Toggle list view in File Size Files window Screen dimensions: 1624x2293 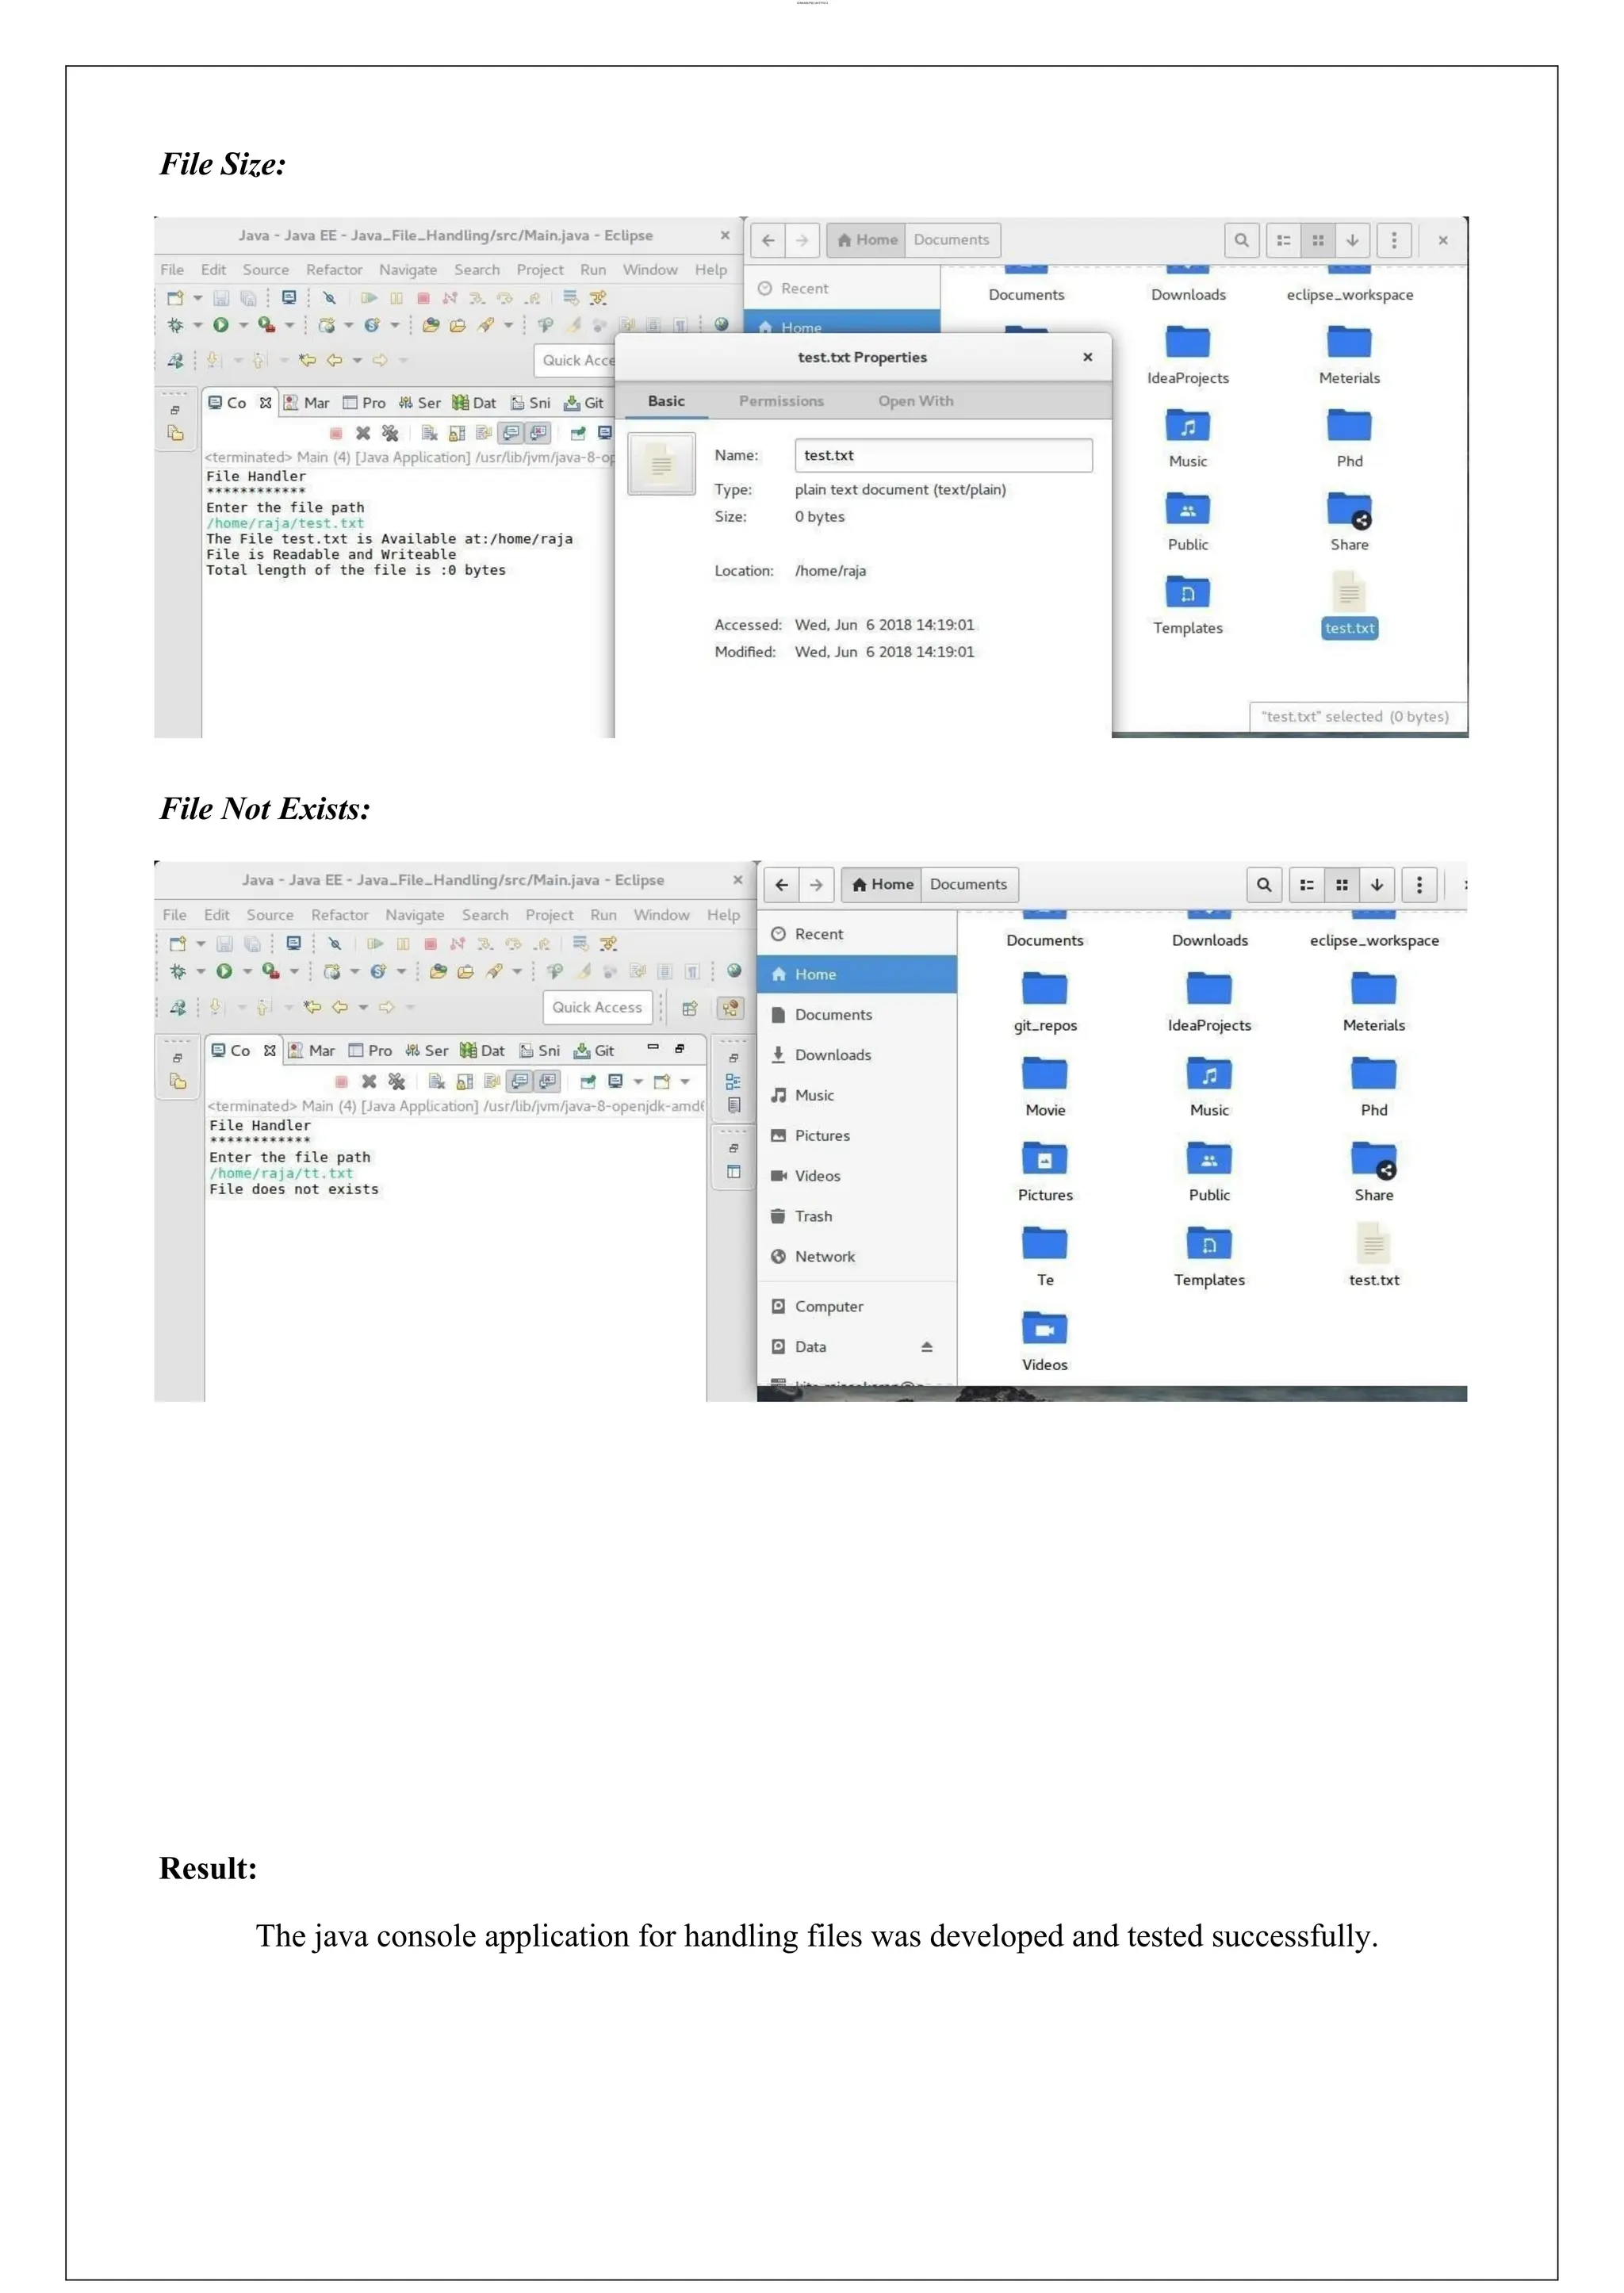tap(1283, 240)
